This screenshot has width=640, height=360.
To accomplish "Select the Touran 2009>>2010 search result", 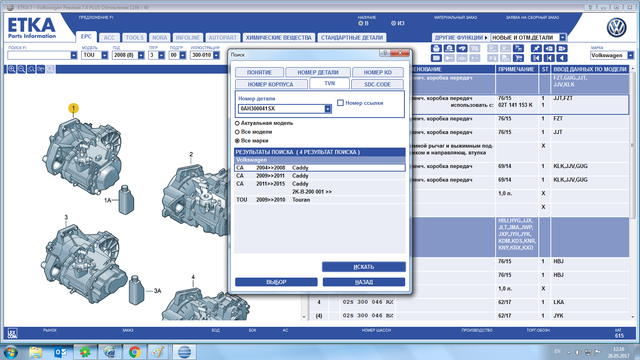I will [320, 200].
